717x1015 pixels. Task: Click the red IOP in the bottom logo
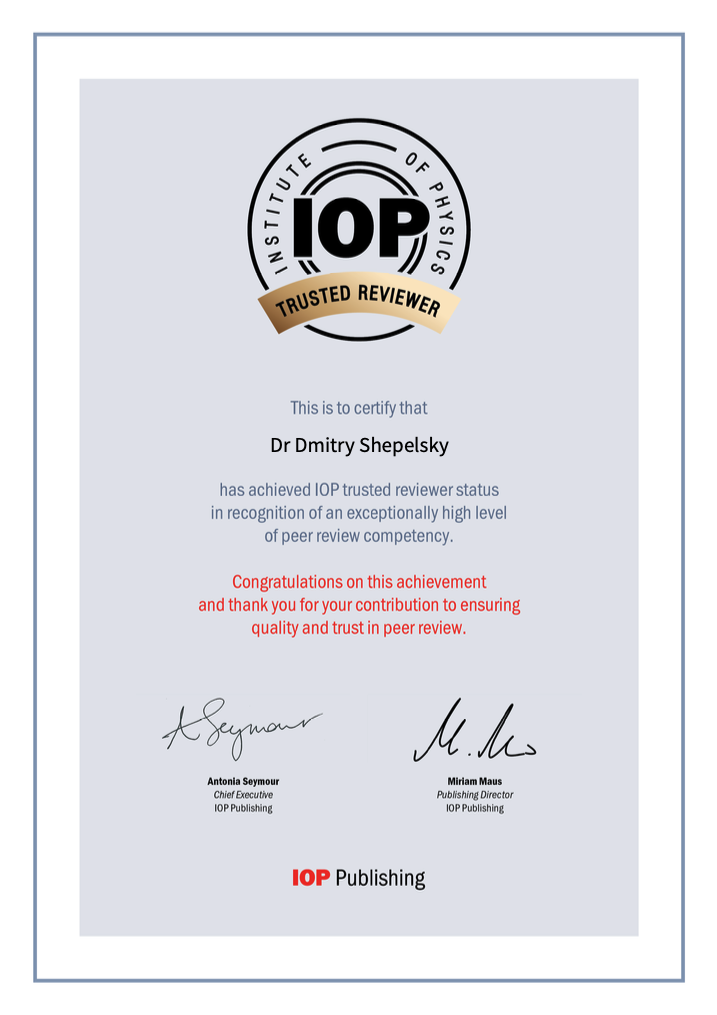(x=311, y=878)
